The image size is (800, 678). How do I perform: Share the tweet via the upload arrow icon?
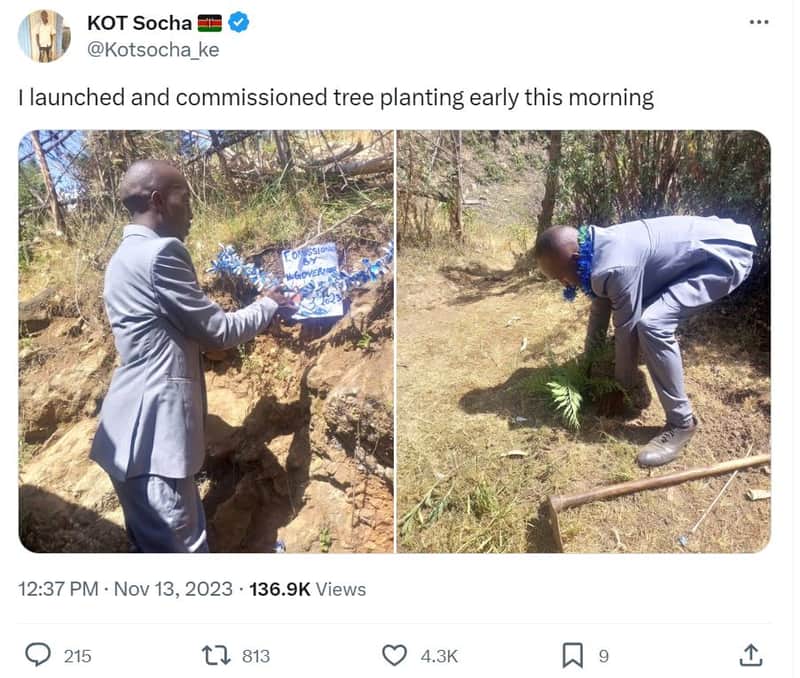pyautogui.click(x=754, y=656)
